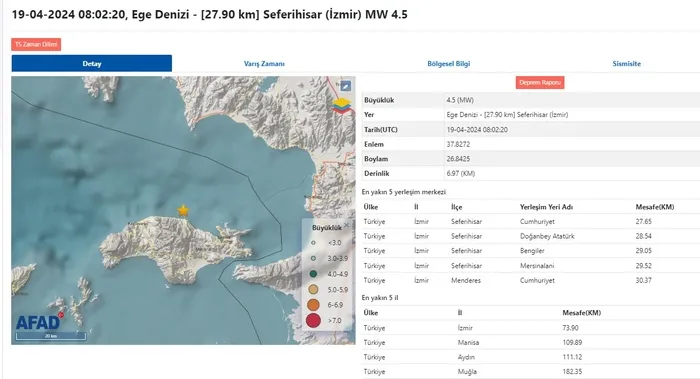
Task: Click the 28.54 distance value
Action: click(643, 236)
